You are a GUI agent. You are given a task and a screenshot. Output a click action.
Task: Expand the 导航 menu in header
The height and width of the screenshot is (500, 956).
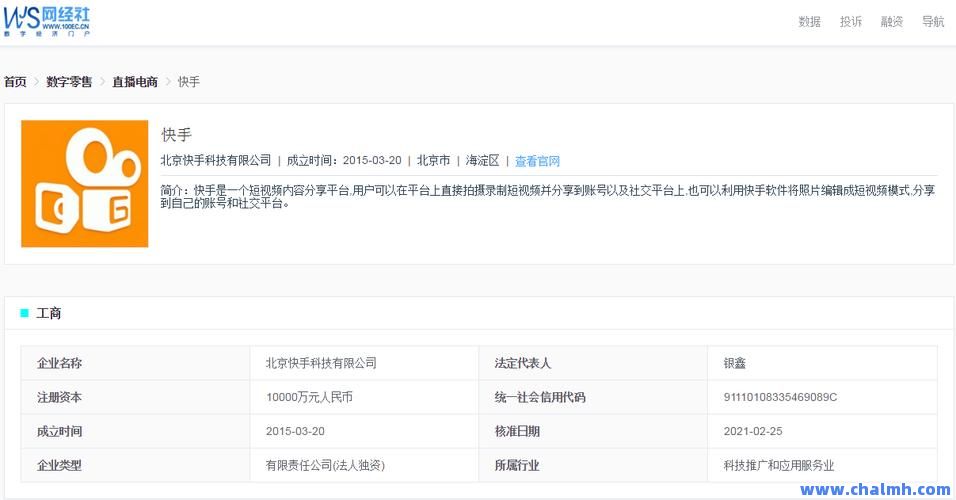[932, 22]
